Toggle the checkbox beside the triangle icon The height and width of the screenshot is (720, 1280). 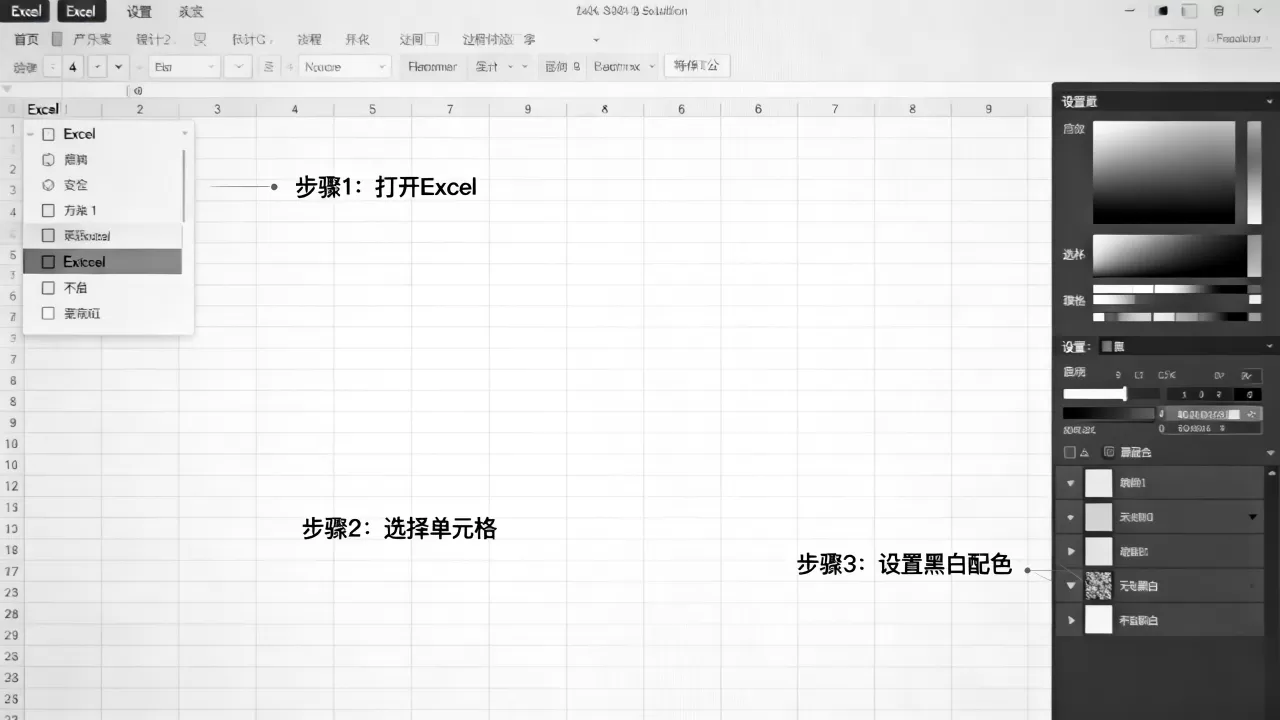(x=1070, y=452)
